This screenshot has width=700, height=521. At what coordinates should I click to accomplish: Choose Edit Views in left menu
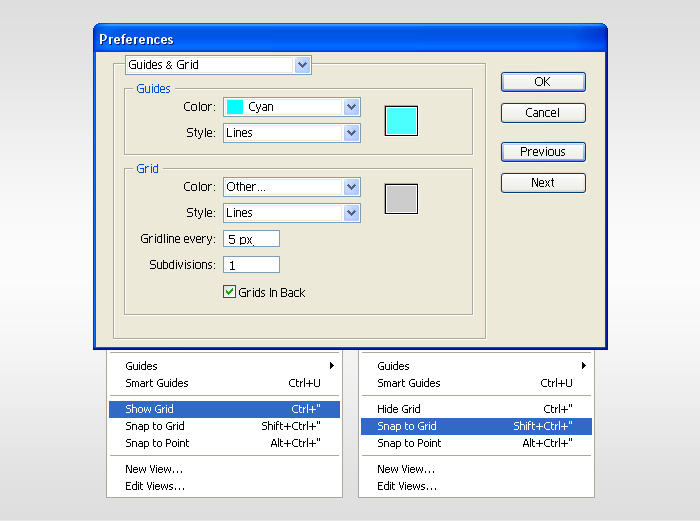point(225,486)
